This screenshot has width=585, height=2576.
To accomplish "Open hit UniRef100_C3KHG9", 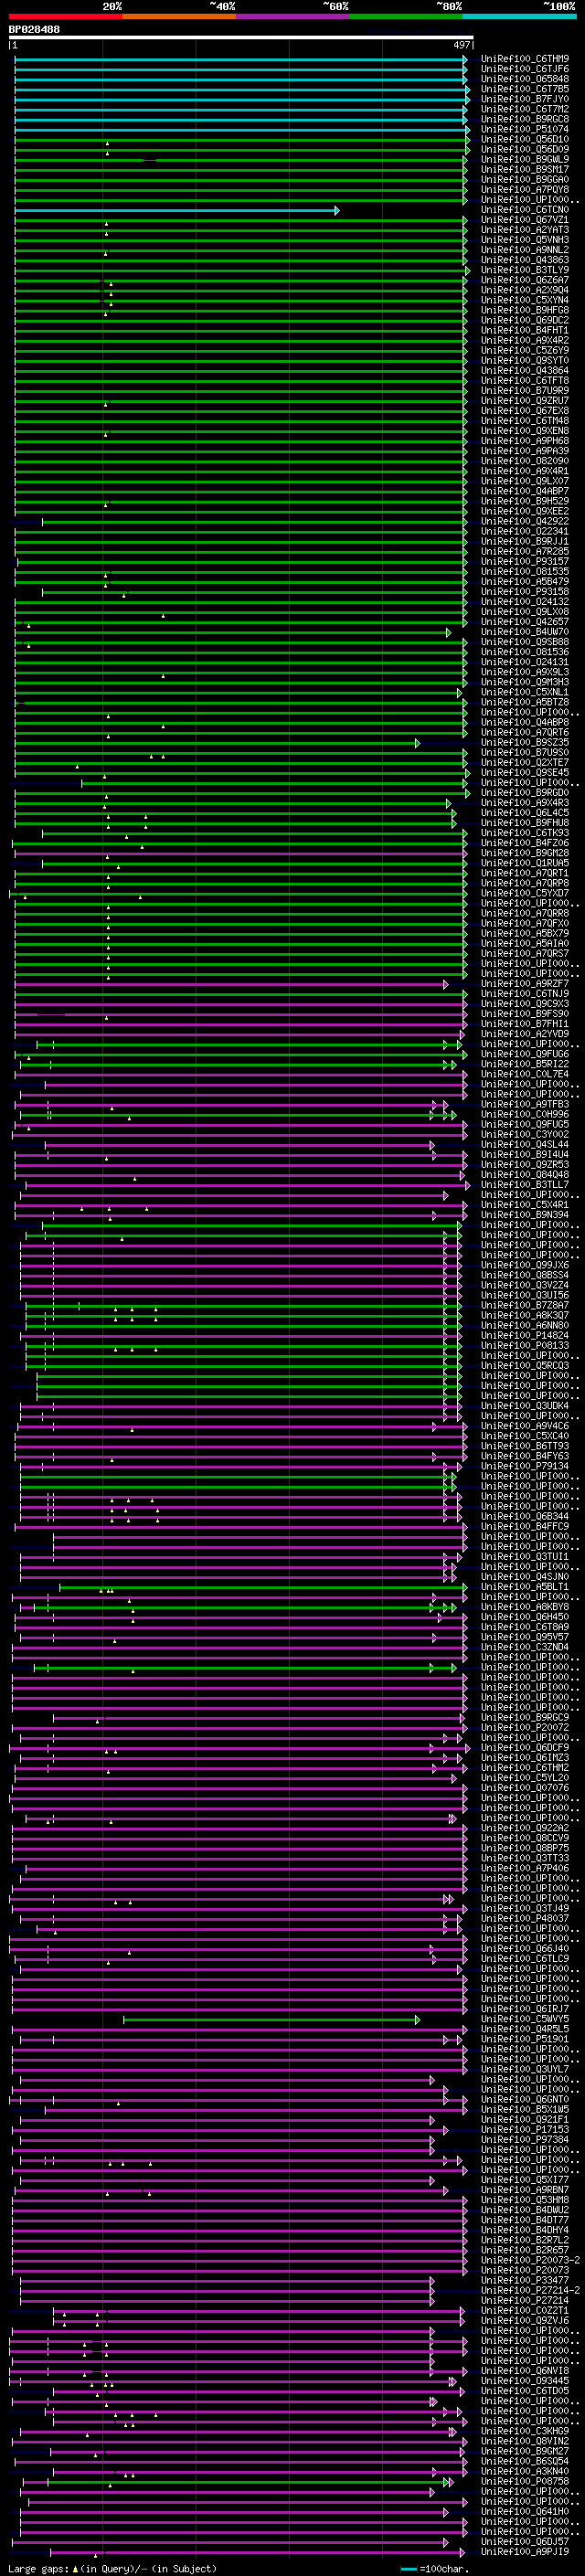I will click(x=525, y=2431).
